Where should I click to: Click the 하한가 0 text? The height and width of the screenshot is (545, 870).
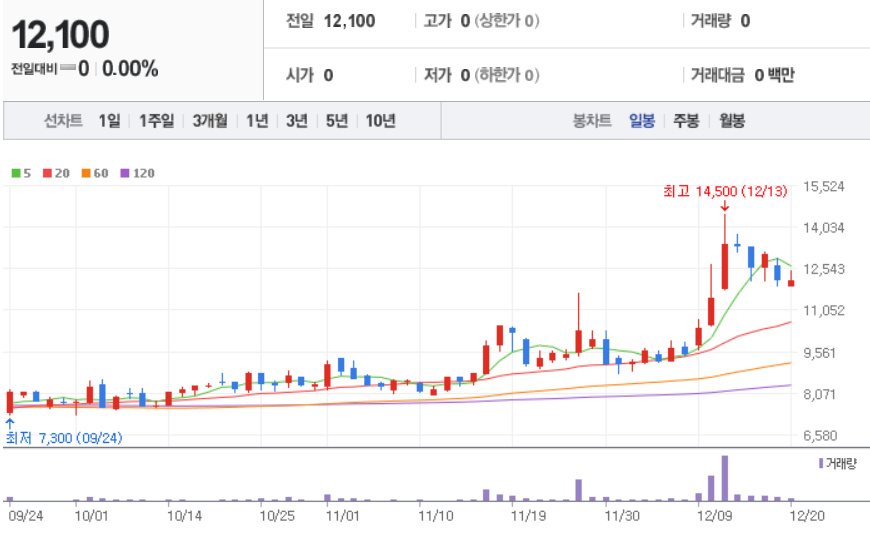(509, 75)
